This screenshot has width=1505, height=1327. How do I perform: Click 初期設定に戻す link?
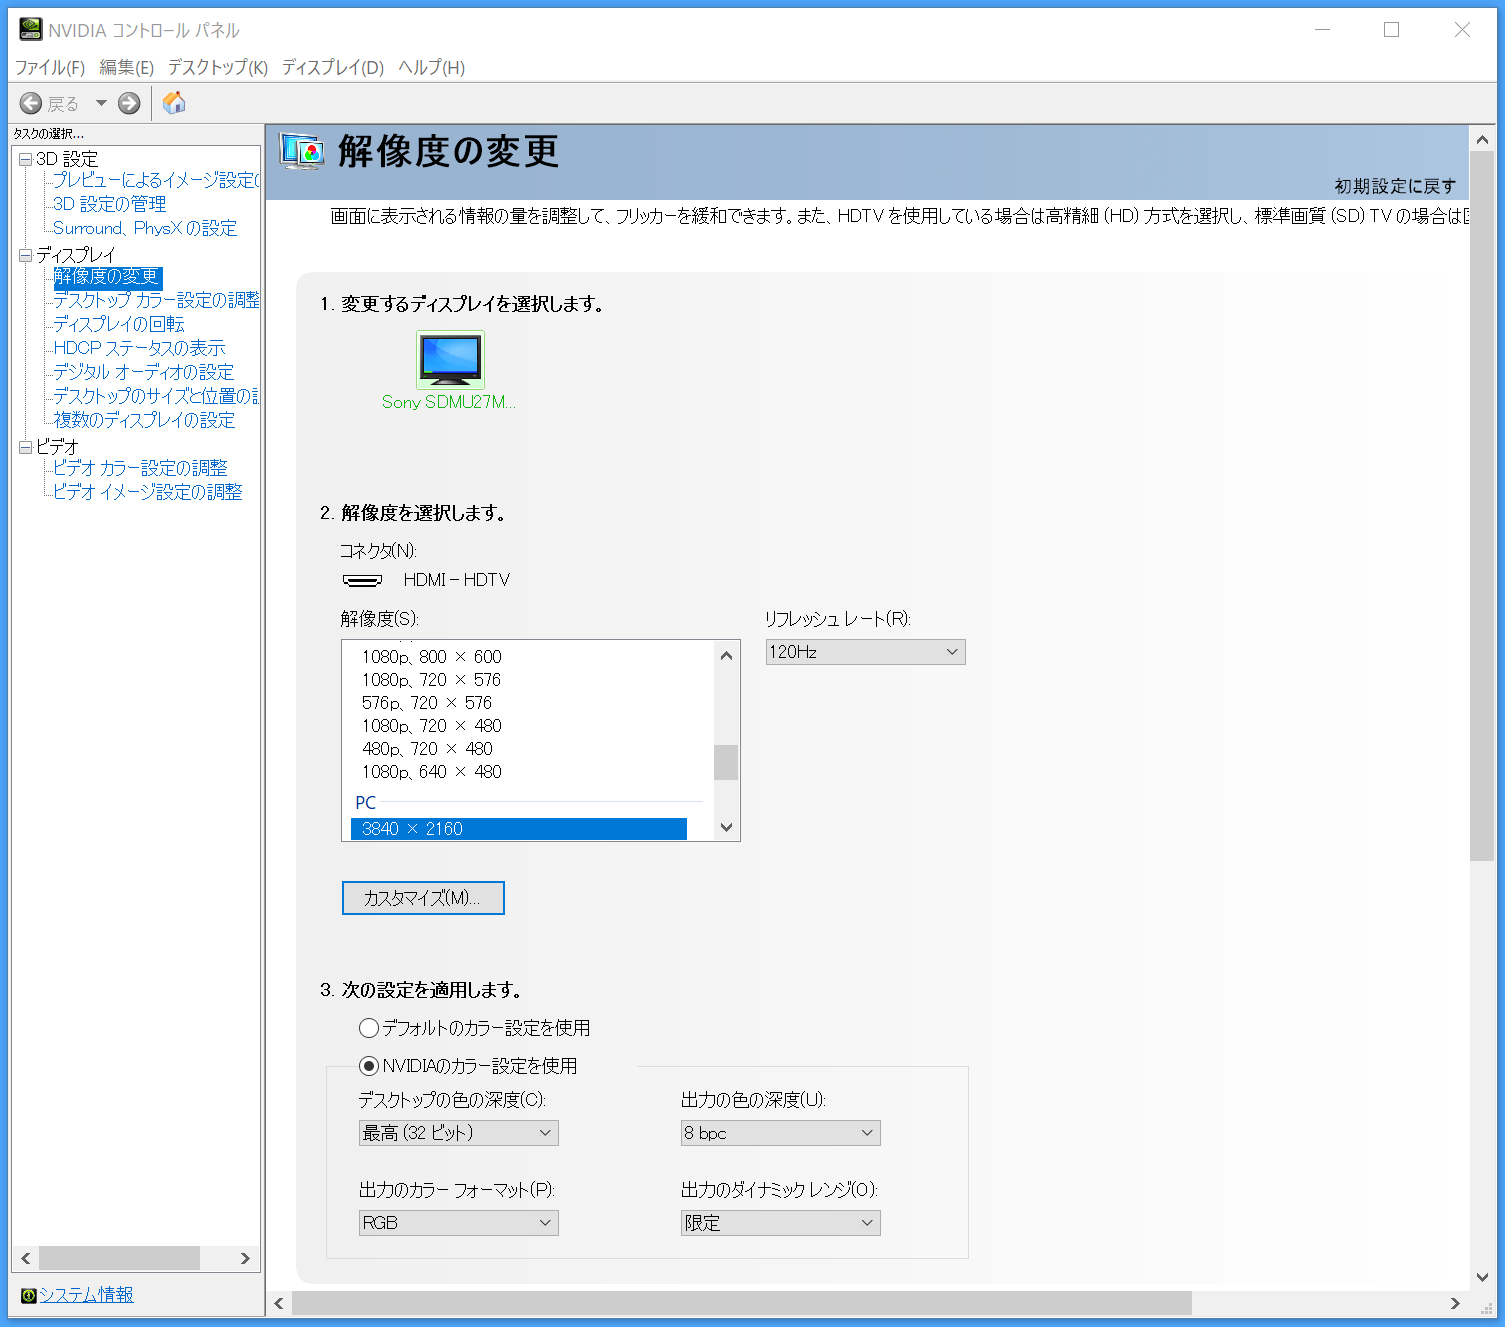[1395, 186]
